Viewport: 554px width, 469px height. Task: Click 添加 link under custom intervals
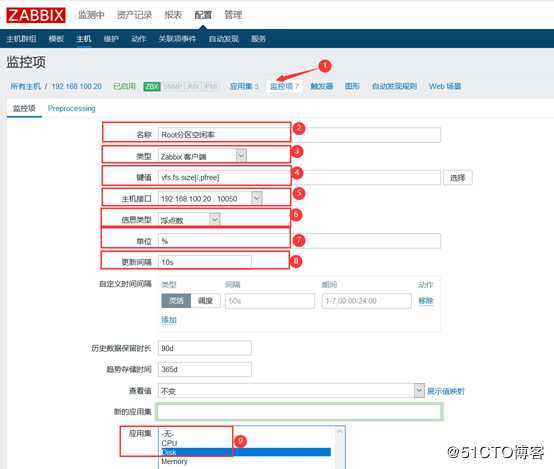pos(169,320)
